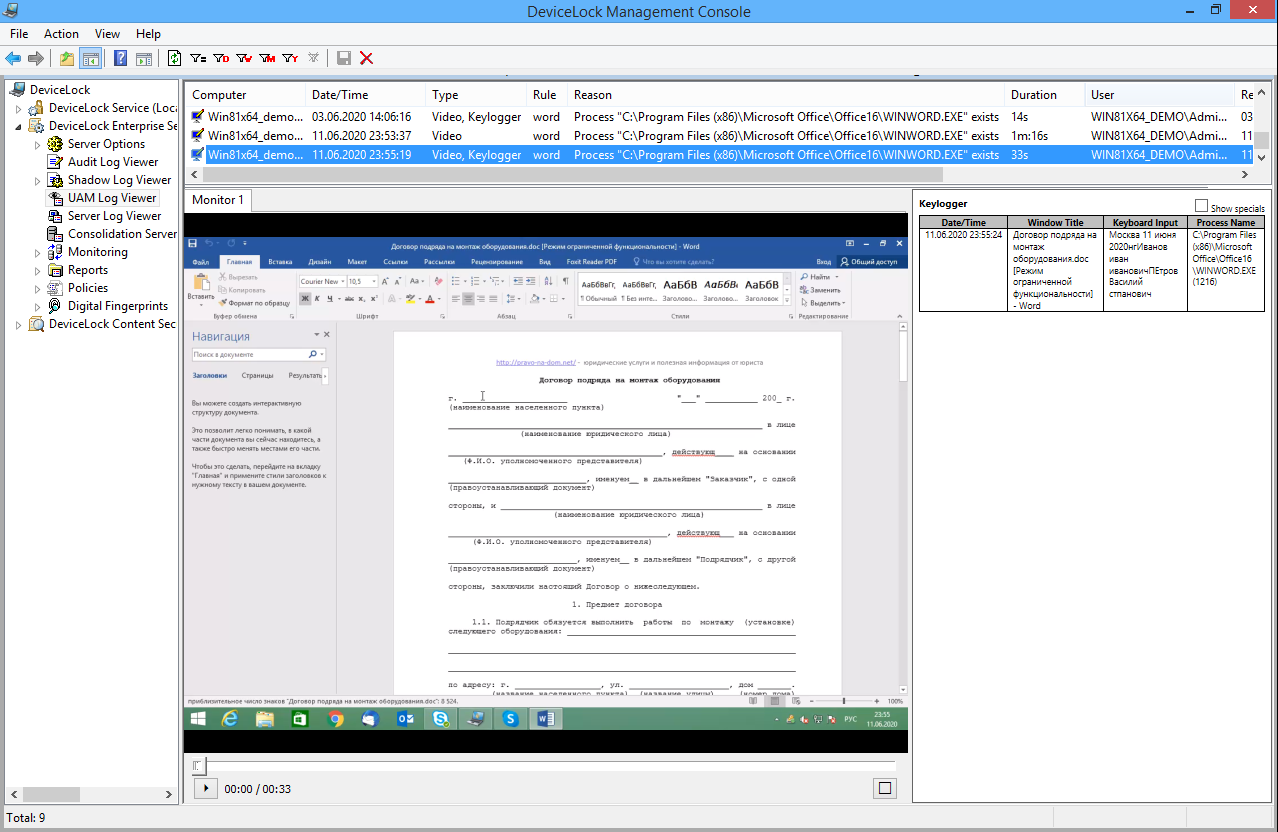The width and height of the screenshot is (1278, 832).
Task: Select UAM Log Viewer in the tree
Action: (x=112, y=198)
